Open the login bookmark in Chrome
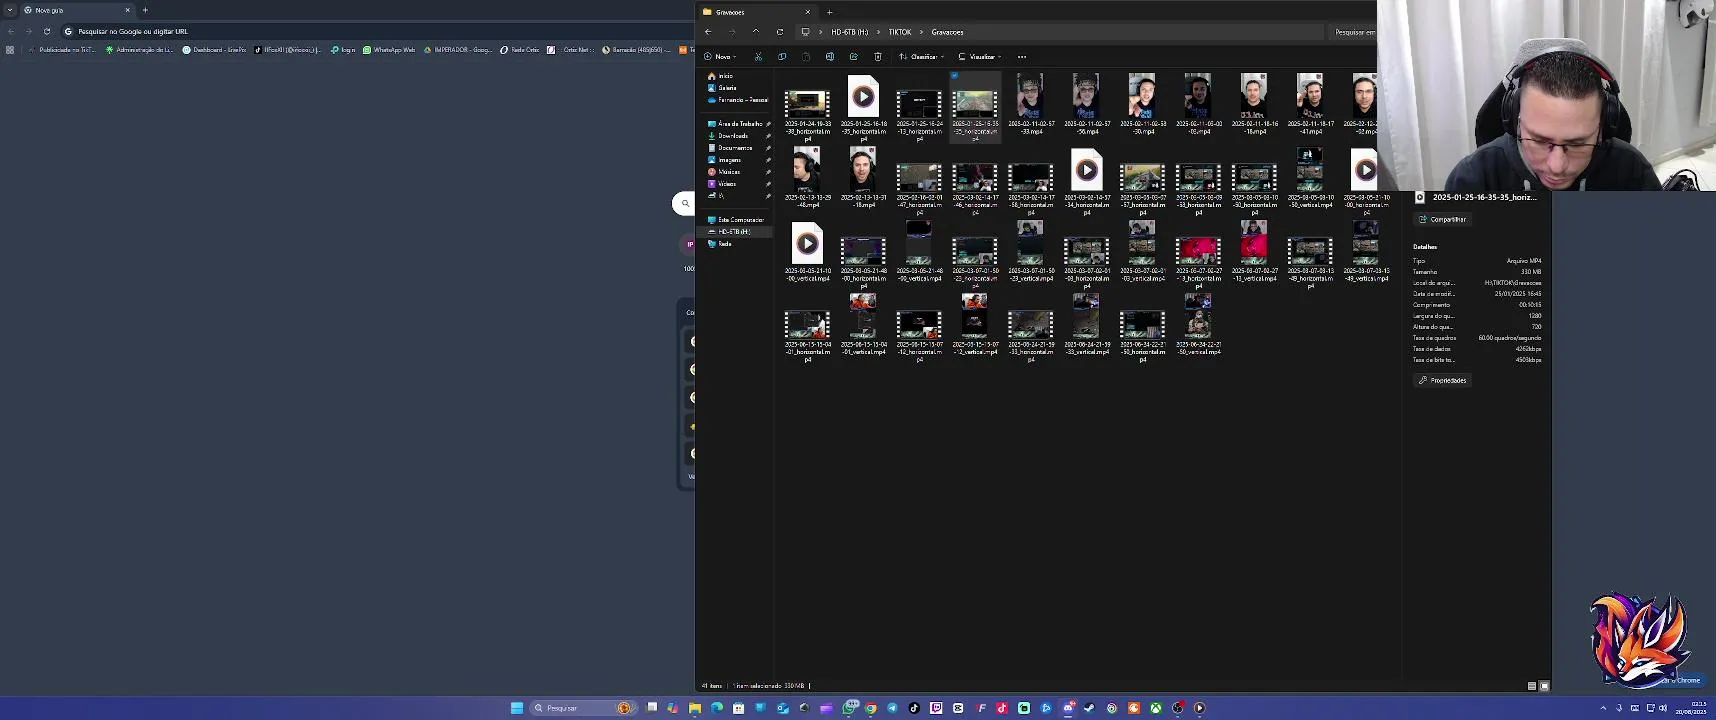This screenshot has height=720, width=1716. 343,49
